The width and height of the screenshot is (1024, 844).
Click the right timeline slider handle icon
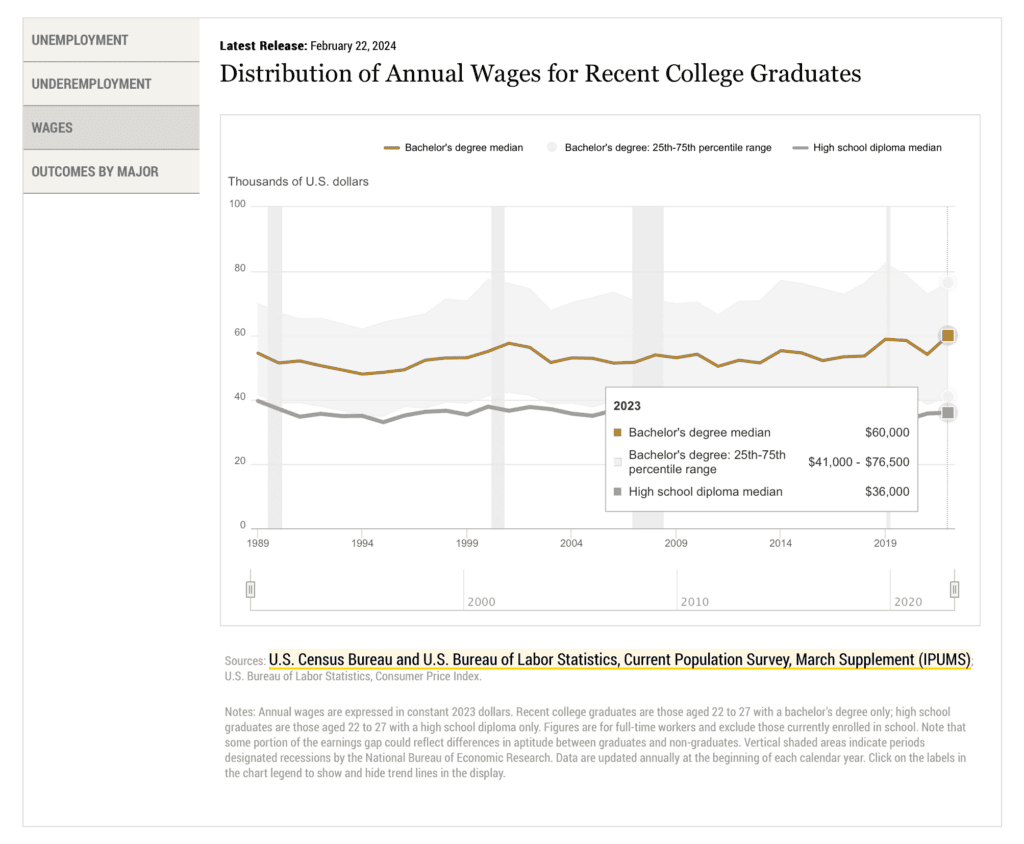coord(954,589)
